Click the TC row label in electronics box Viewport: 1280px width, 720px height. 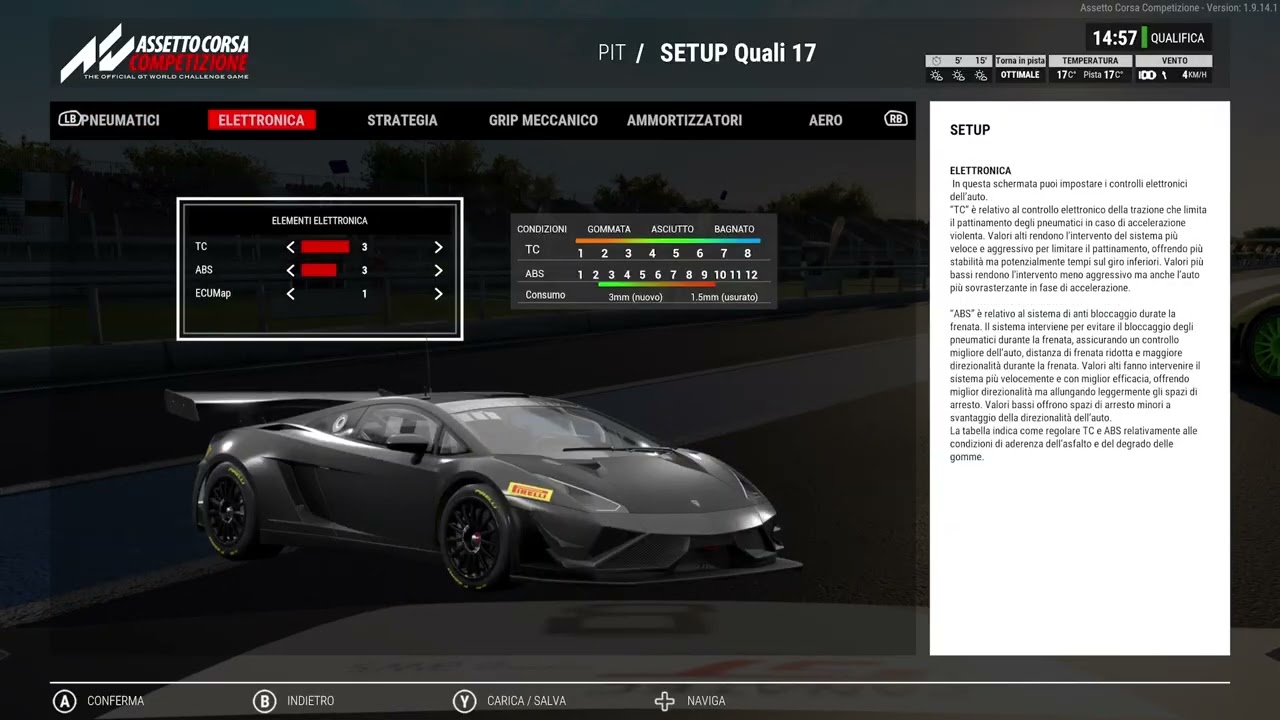(x=201, y=247)
